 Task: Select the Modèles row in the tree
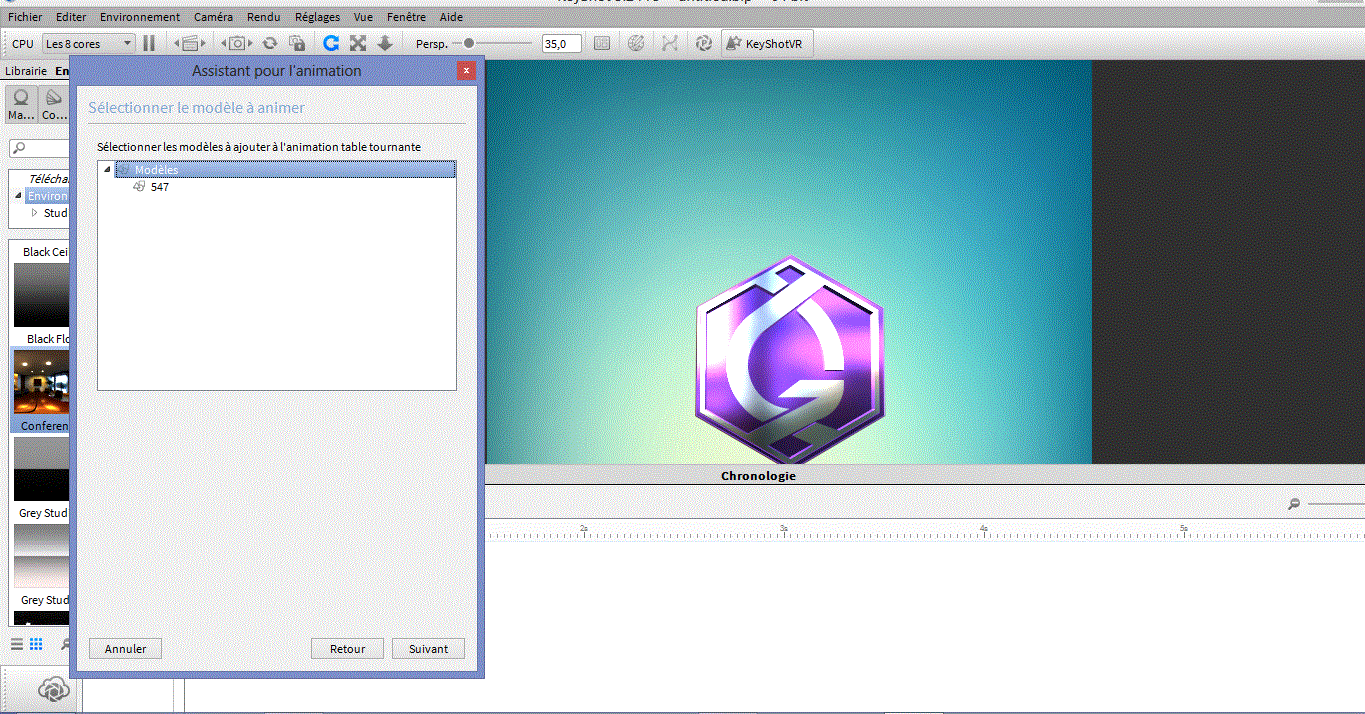point(285,170)
